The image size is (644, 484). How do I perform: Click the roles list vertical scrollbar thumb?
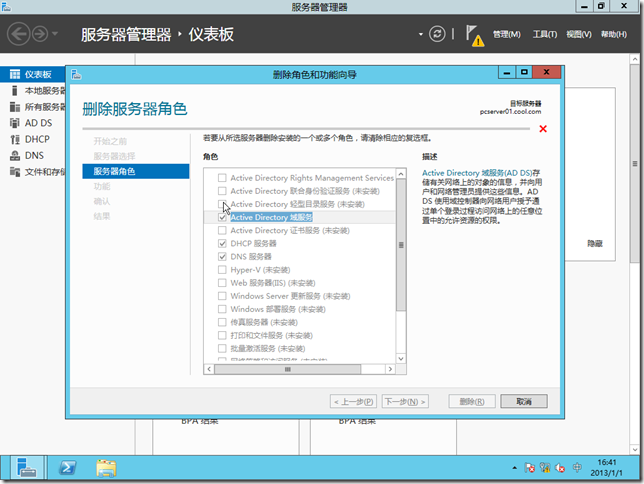[x=401, y=245]
